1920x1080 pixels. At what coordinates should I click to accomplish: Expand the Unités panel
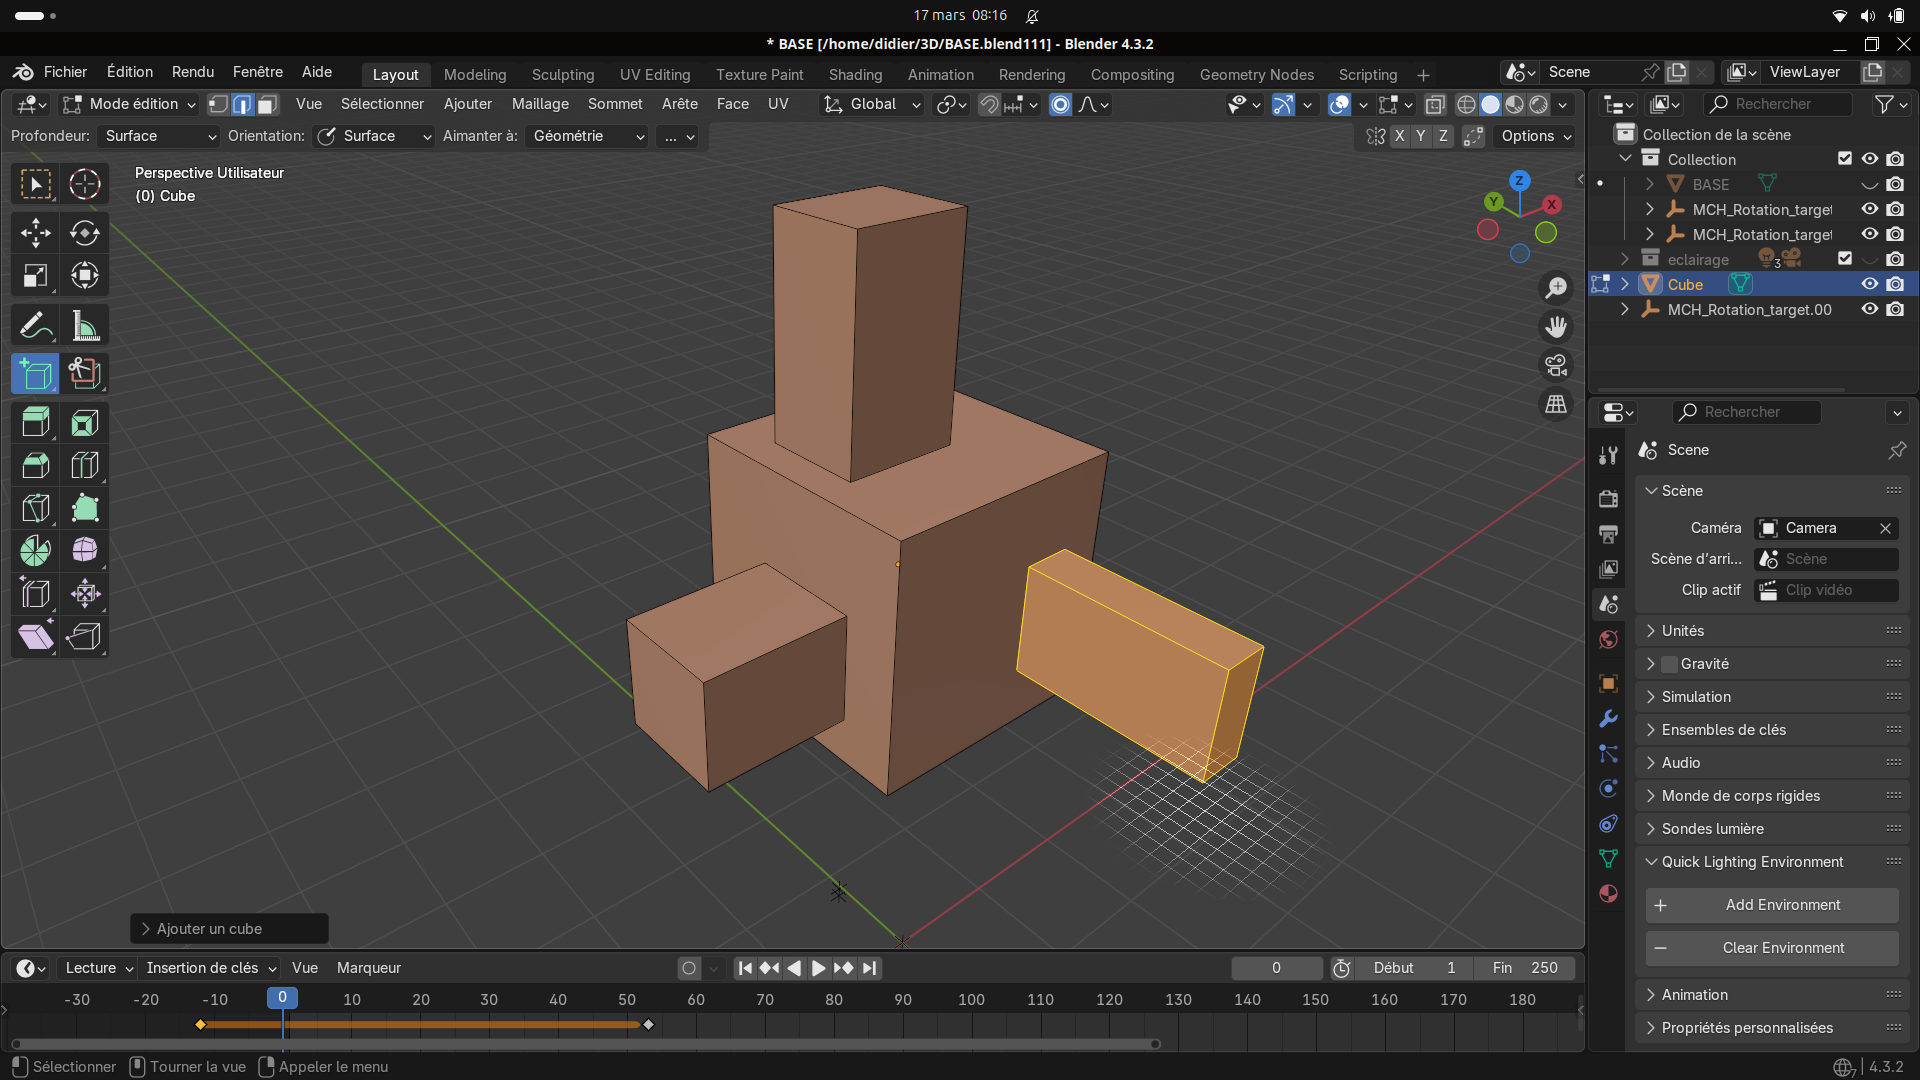tap(1683, 631)
